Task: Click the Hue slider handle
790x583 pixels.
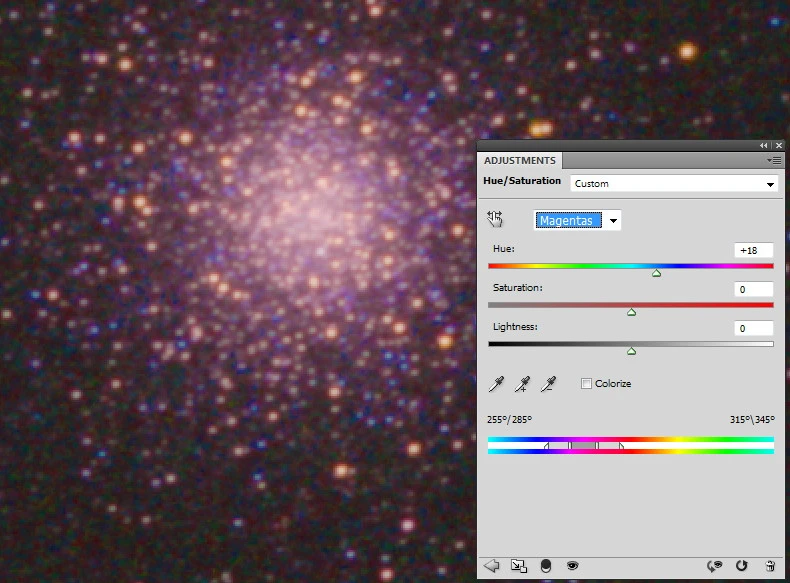Action: coord(656,273)
